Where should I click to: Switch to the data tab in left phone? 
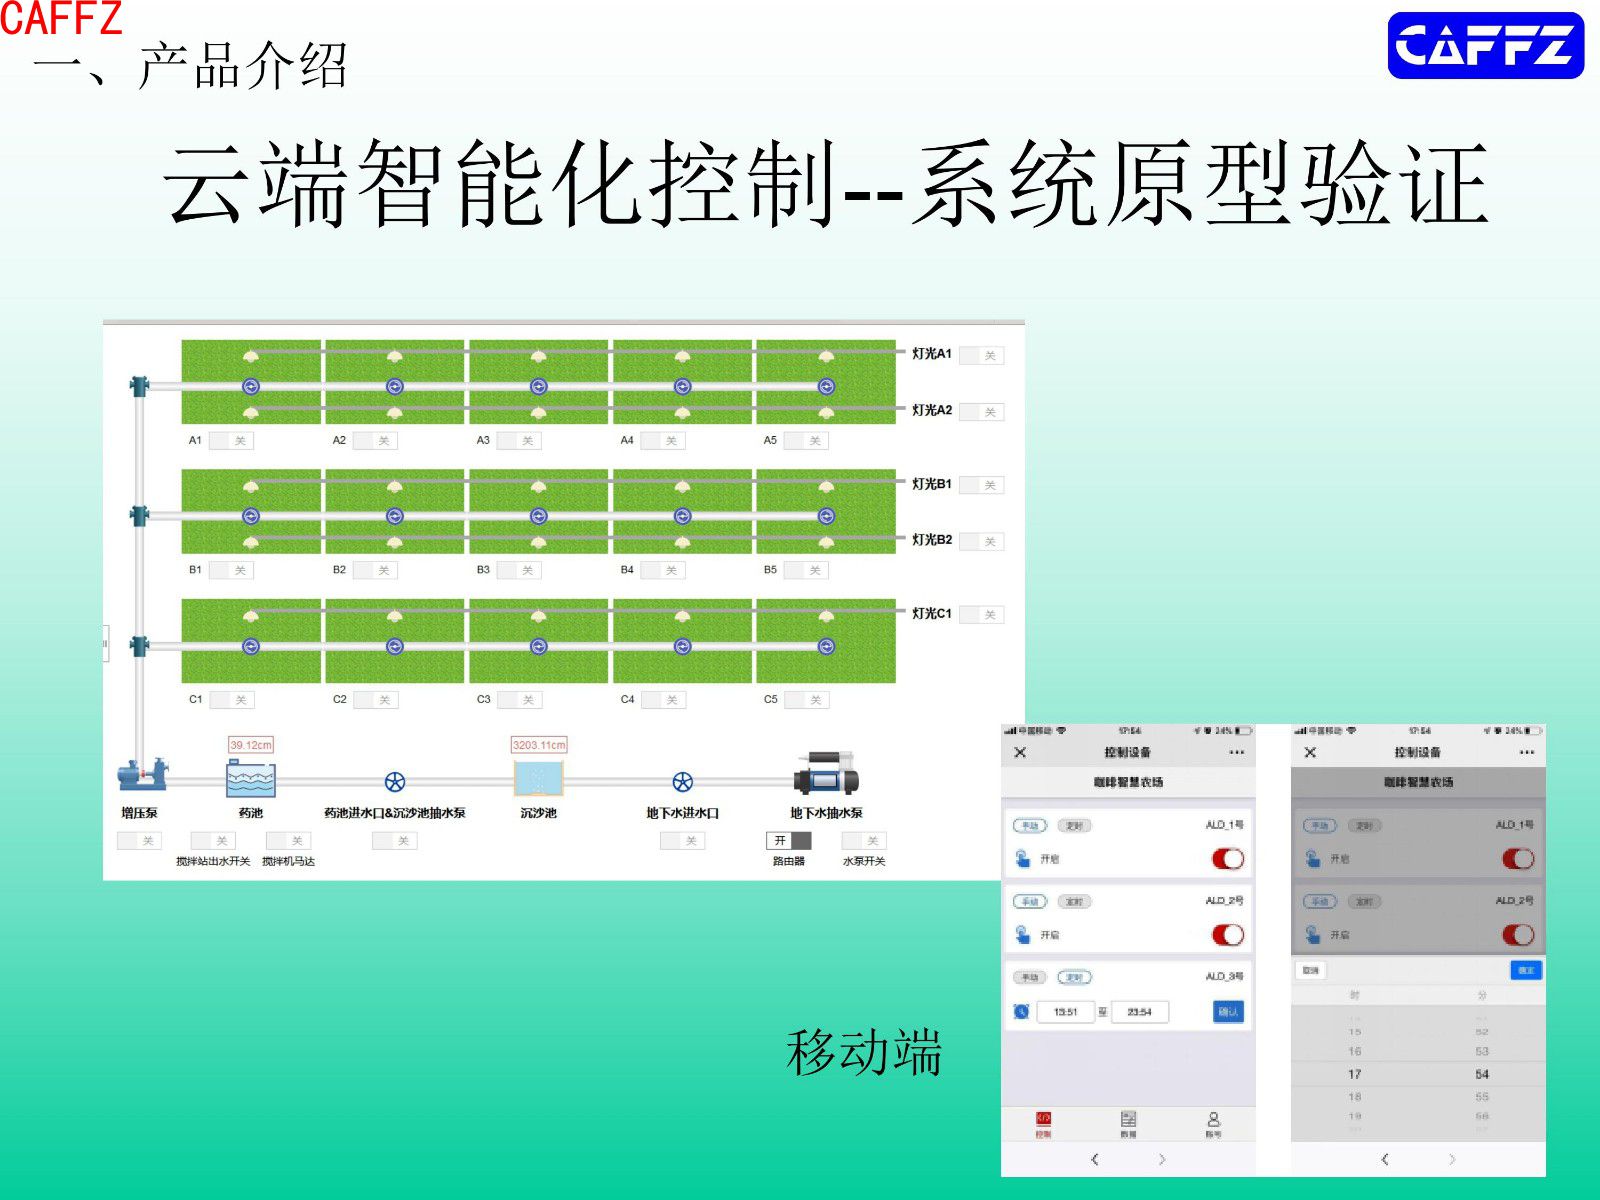1128,1123
